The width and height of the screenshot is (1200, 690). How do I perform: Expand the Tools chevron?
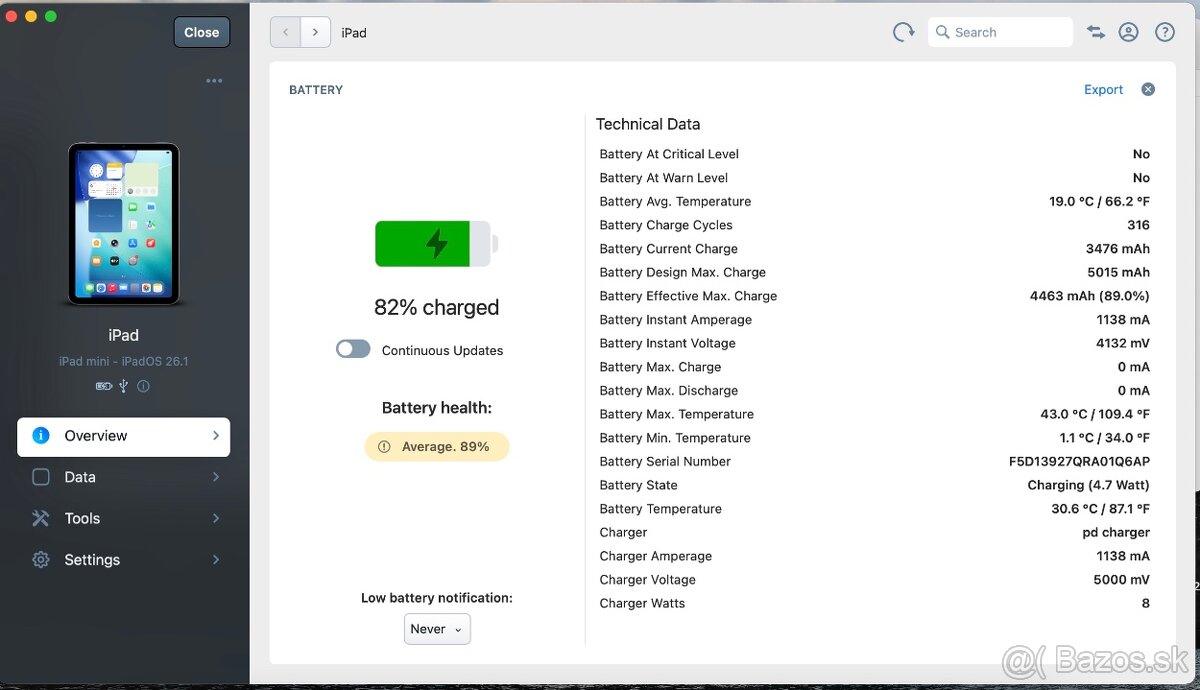tap(215, 518)
